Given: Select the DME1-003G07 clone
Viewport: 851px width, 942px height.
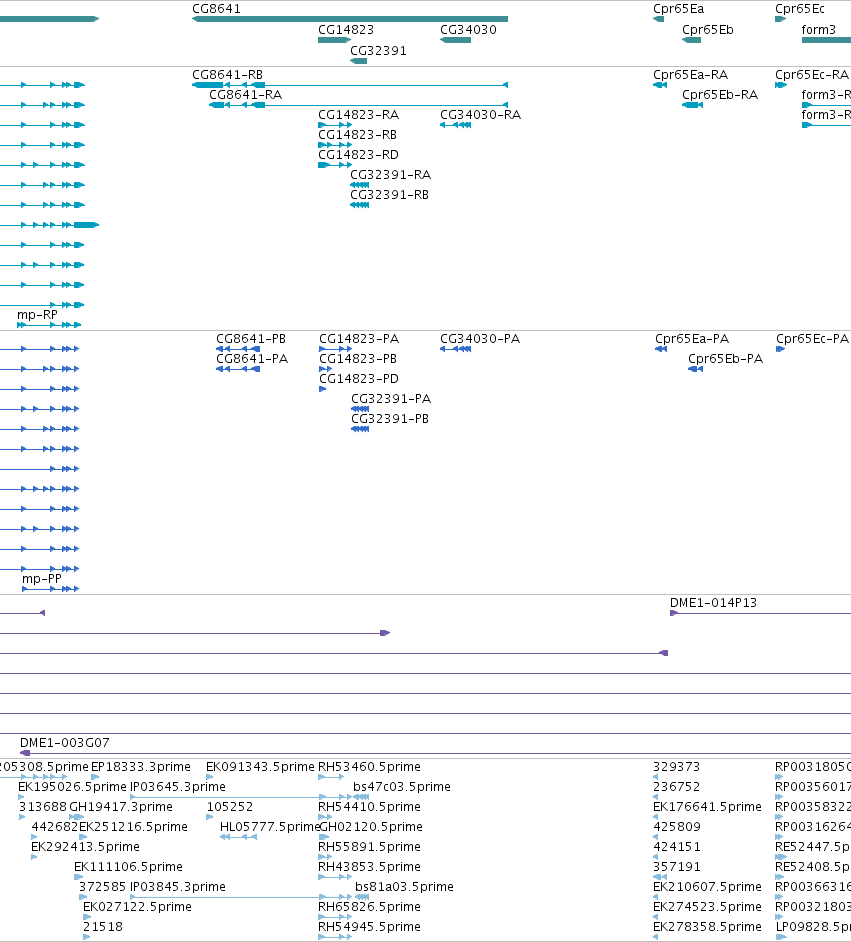Looking at the screenshot, I should pos(435,753).
